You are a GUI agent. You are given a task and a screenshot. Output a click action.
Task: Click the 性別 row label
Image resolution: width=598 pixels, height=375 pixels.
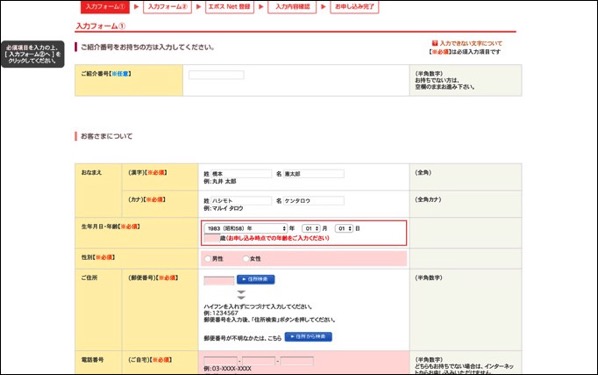[x=98, y=258]
